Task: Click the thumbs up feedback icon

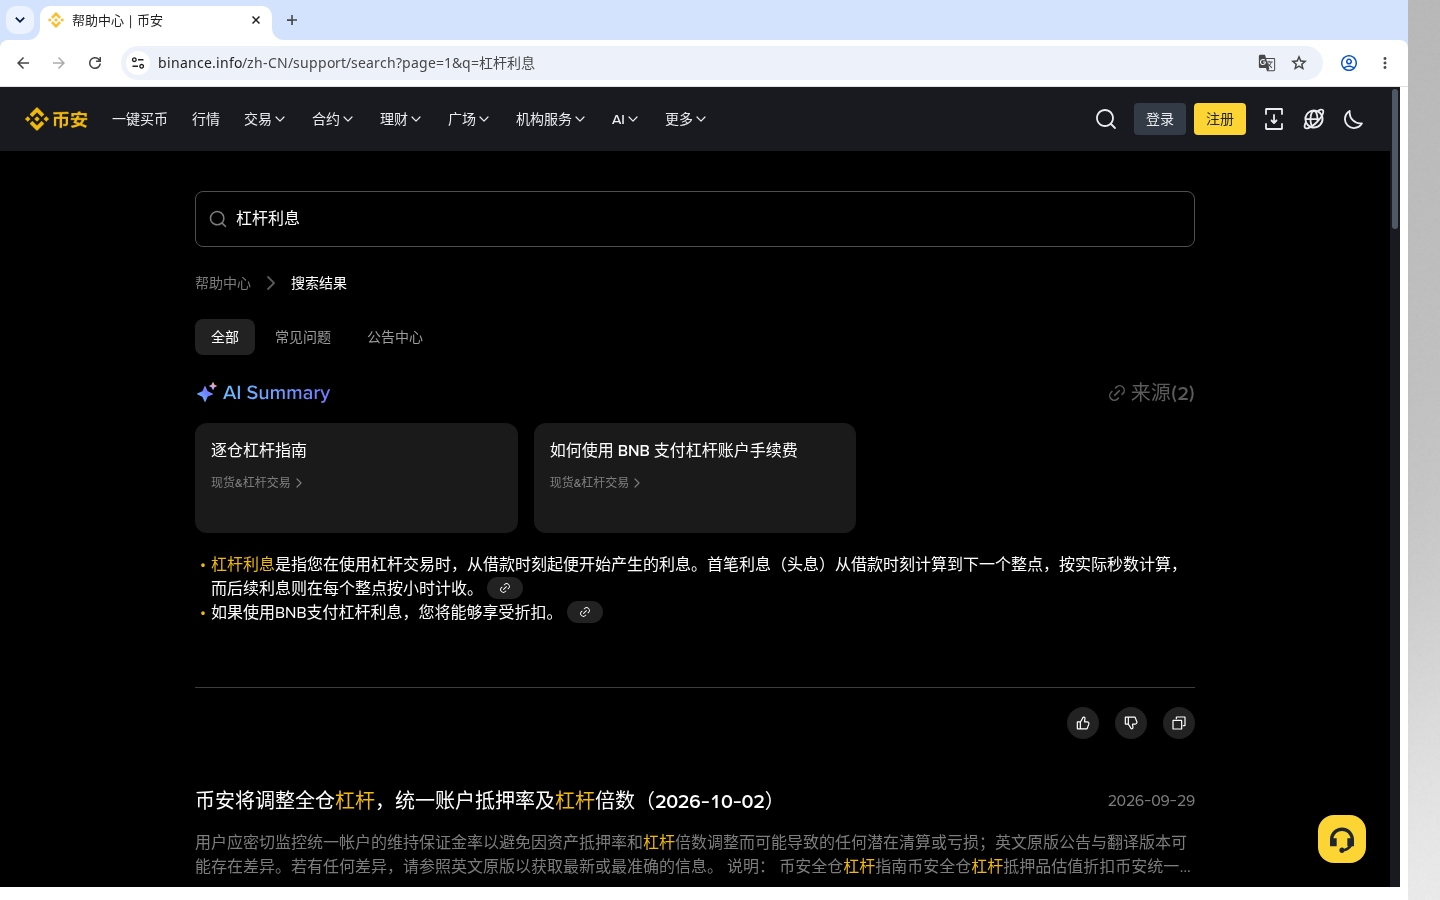Action: 1083,723
